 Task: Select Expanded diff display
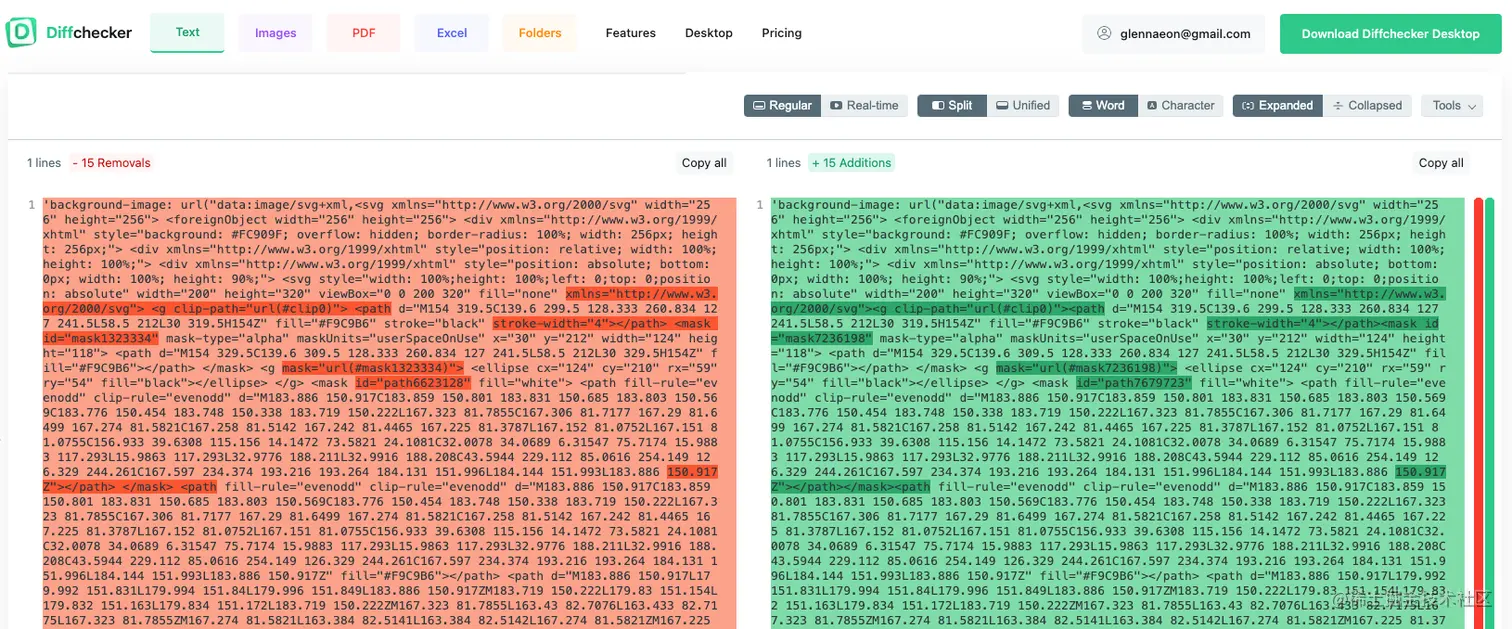1277,105
